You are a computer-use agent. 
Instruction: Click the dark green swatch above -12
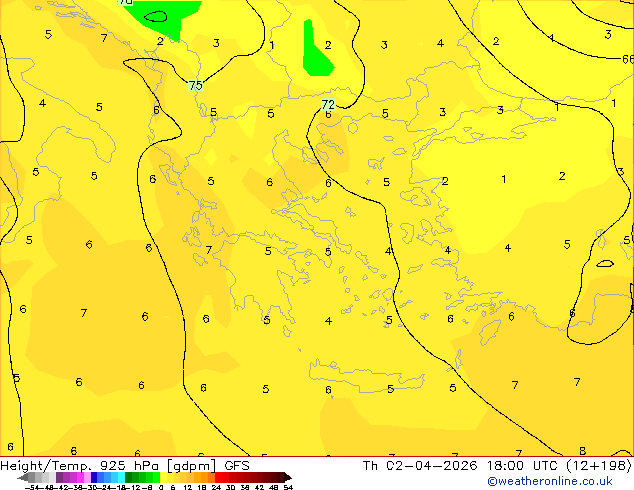tap(128, 477)
